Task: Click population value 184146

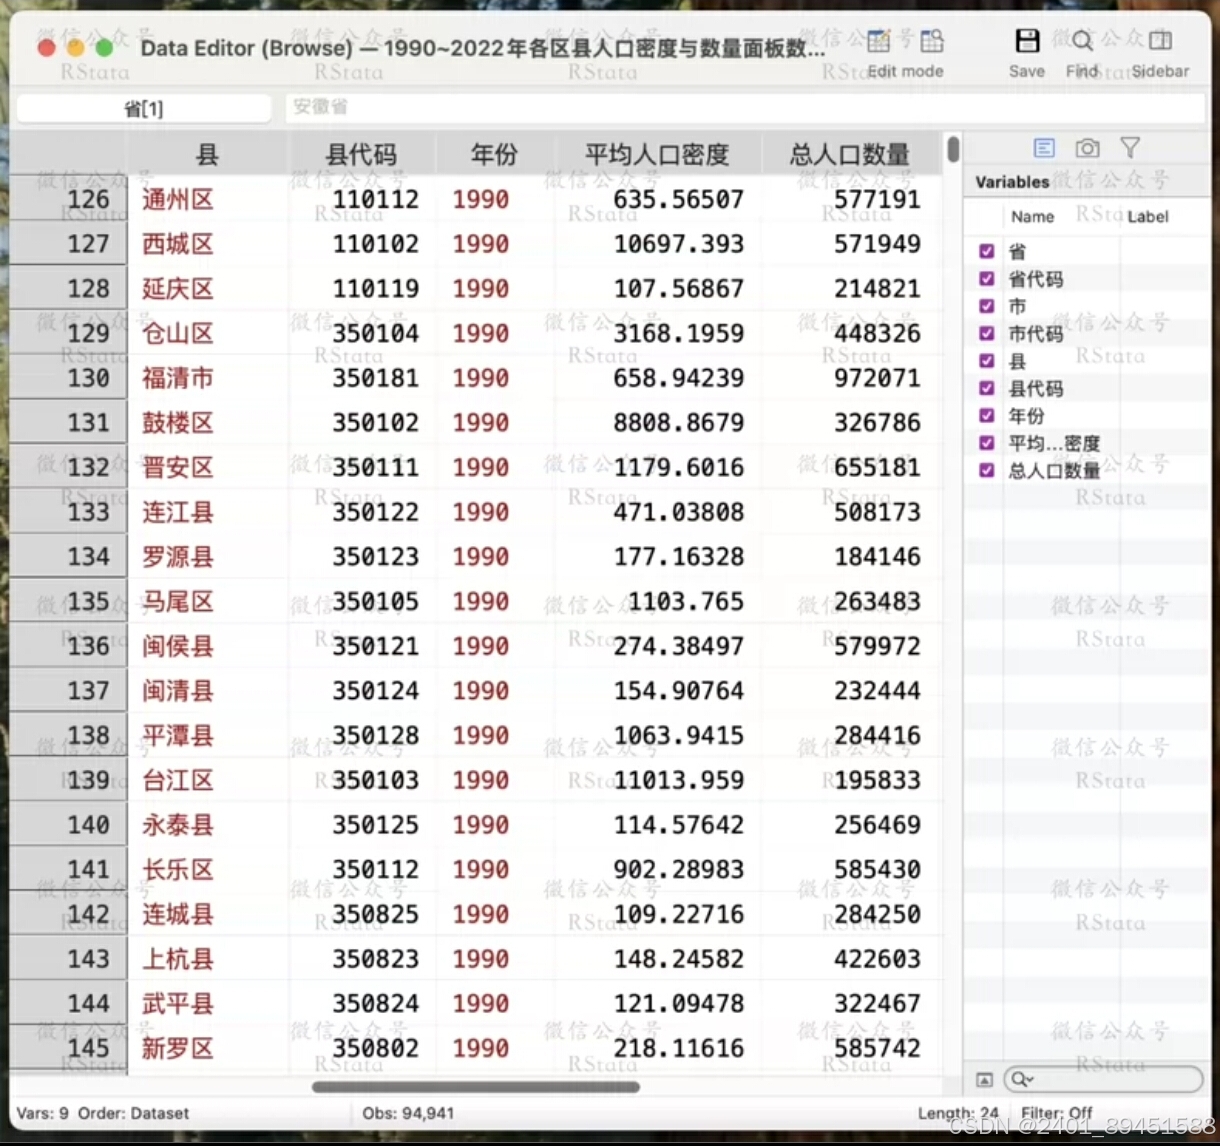Action: coord(877,556)
